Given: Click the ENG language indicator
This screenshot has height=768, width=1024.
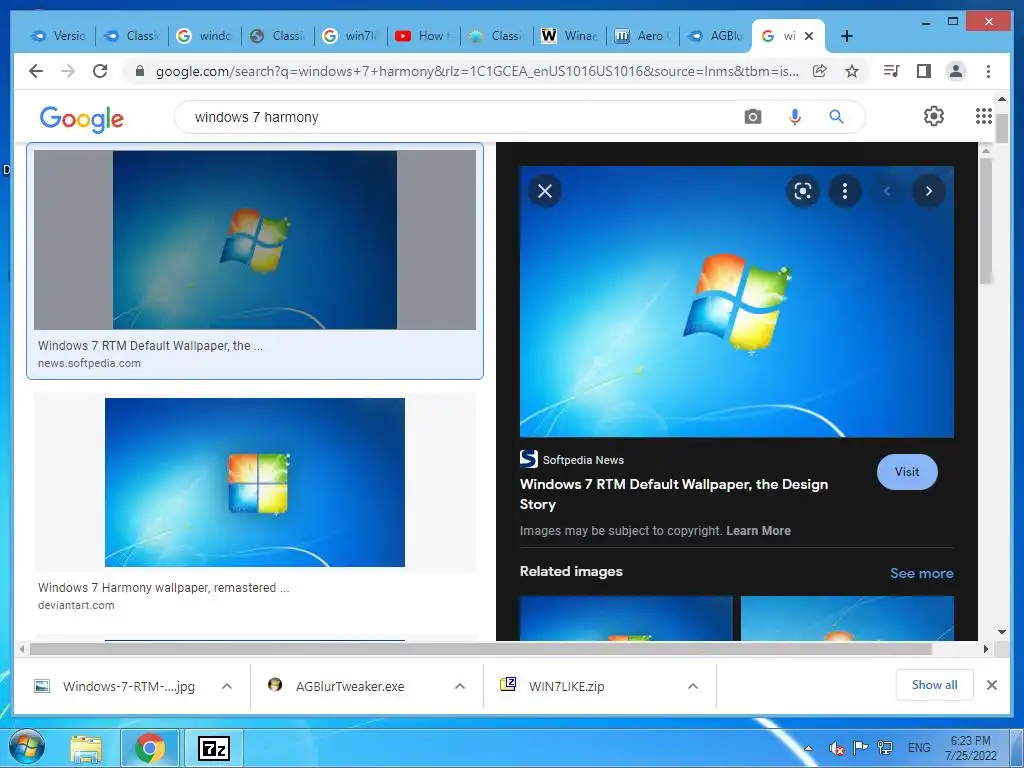Looking at the screenshot, I should (919, 748).
